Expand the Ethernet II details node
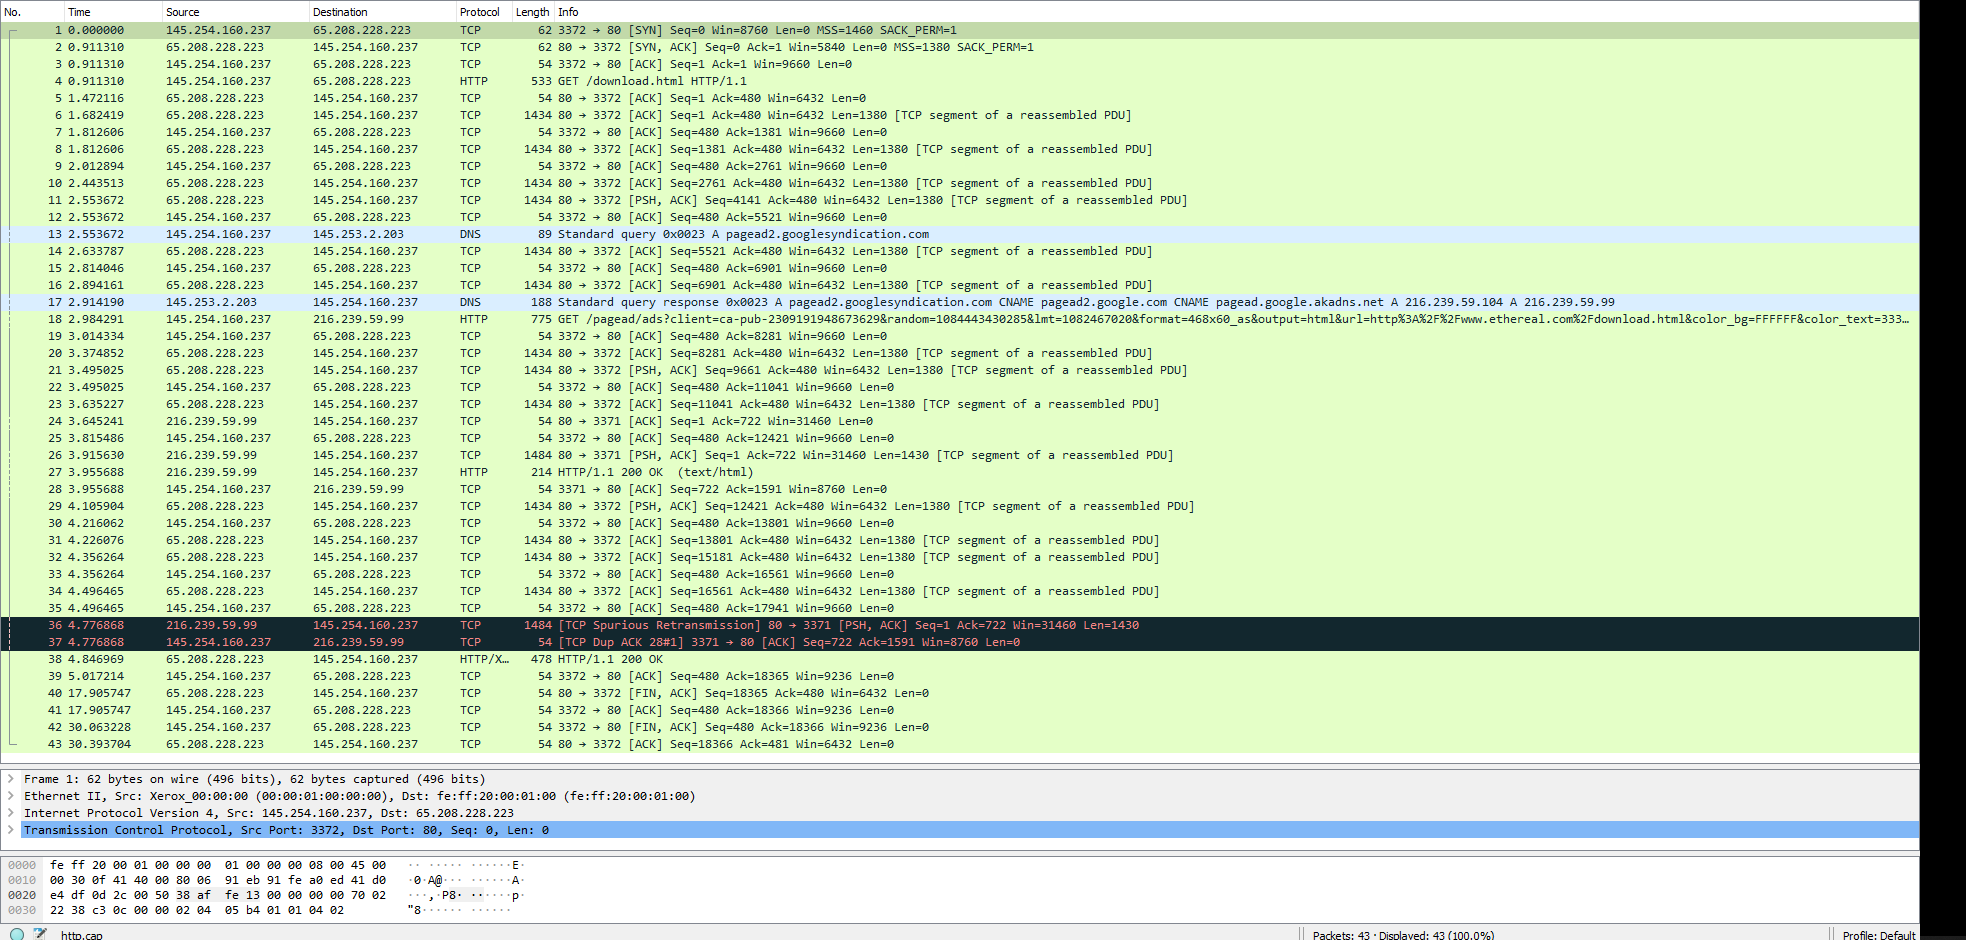 tap(11, 796)
